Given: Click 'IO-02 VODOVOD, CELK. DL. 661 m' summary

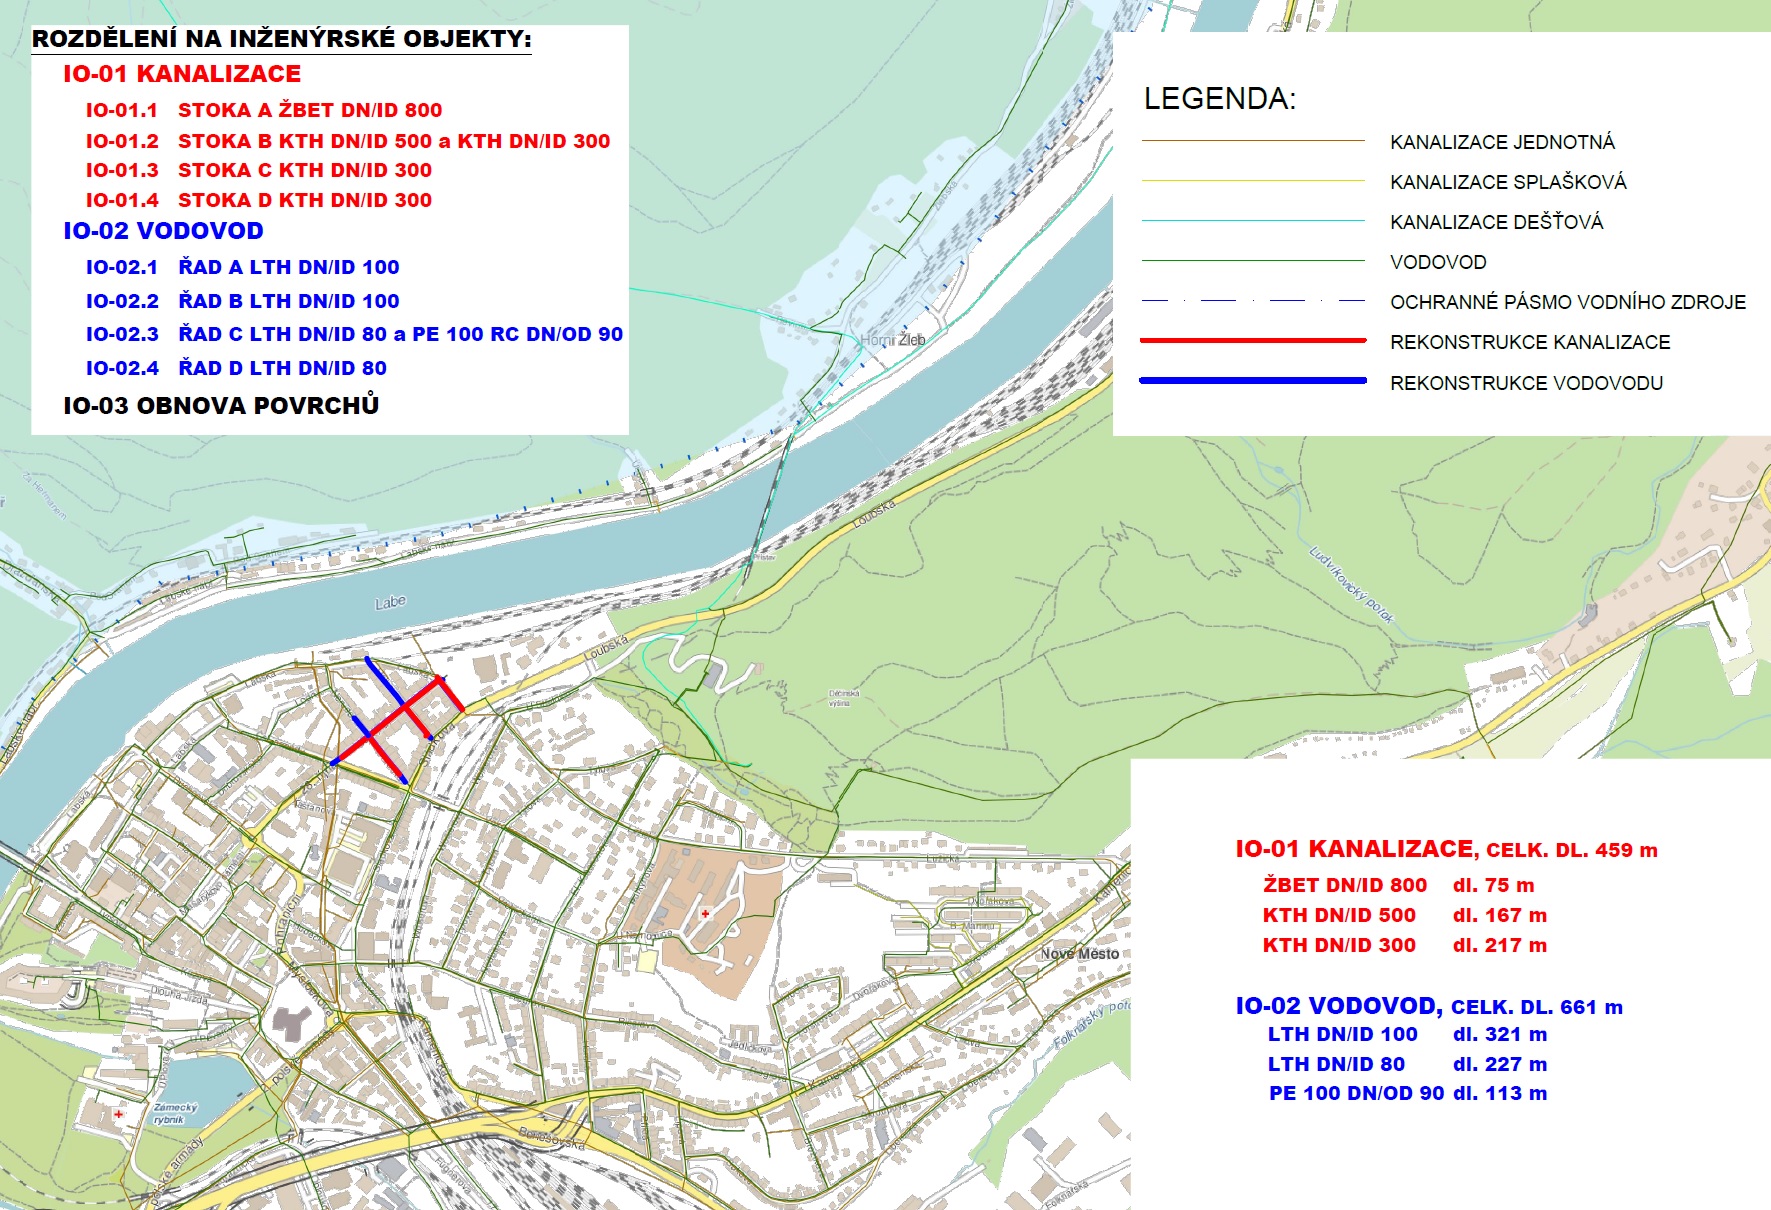Looking at the screenshot, I should coord(1429,1006).
